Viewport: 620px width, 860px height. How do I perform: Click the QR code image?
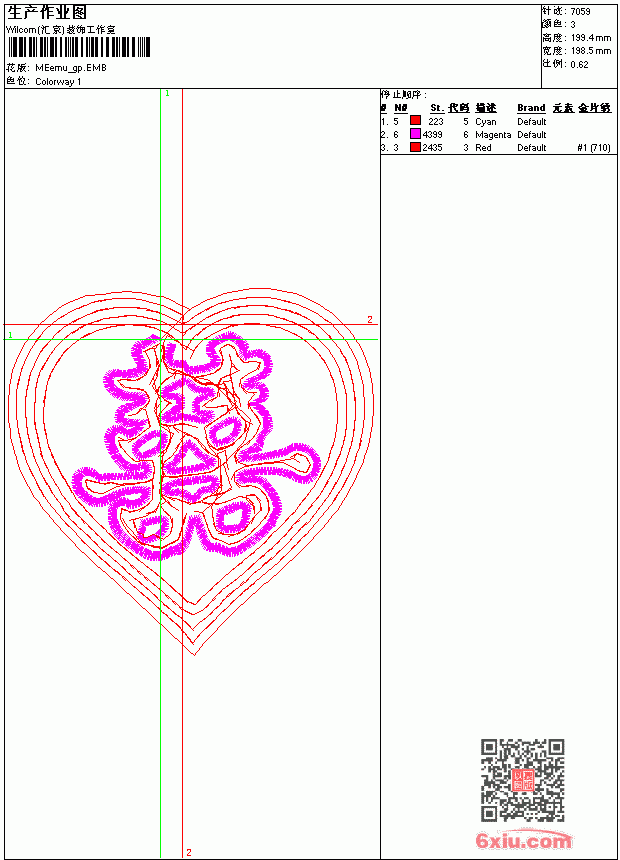(522, 780)
